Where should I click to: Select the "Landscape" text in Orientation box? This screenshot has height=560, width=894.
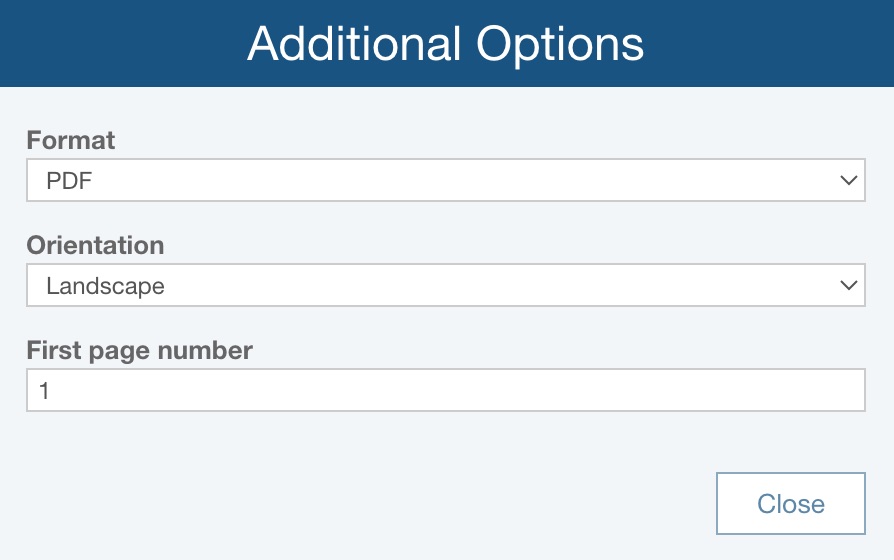pyautogui.click(x=105, y=286)
